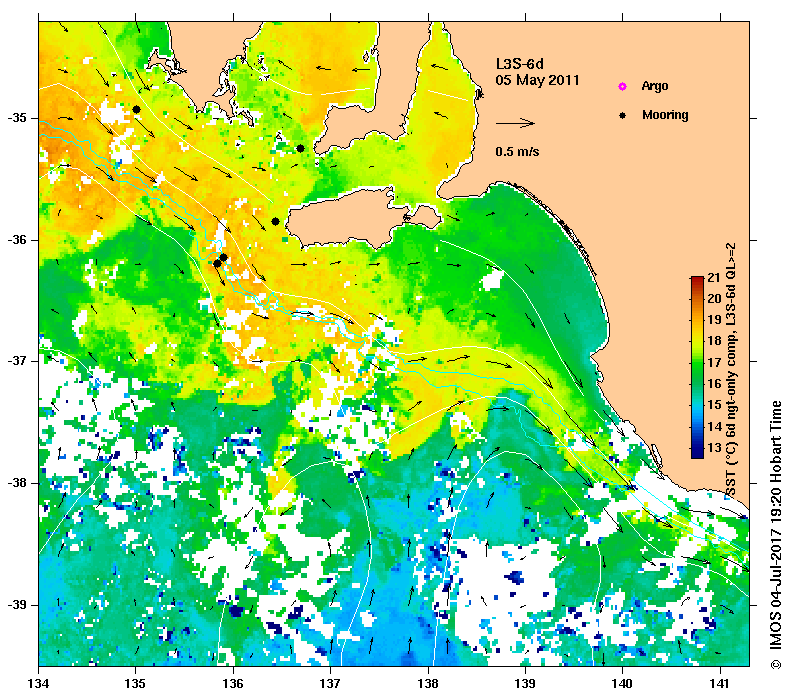This screenshot has height=700, width=791.
Task: Click the '0.5 m/s' scale label
Action: tap(517, 151)
